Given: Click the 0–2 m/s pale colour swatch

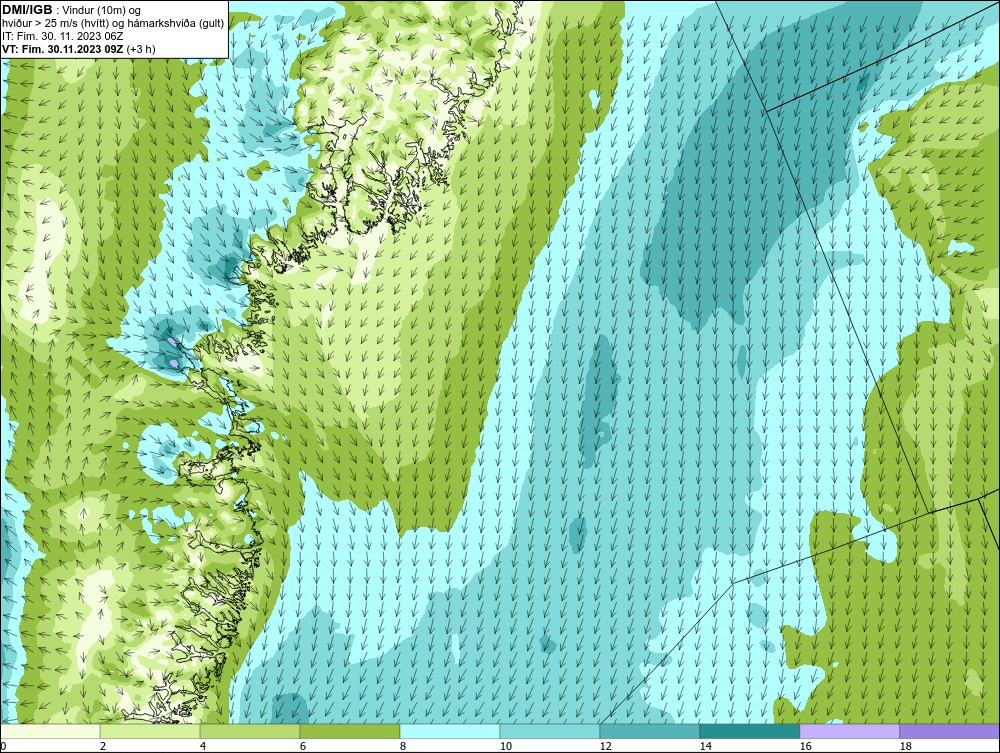Looking at the screenshot, I should [x=50, y=731].
